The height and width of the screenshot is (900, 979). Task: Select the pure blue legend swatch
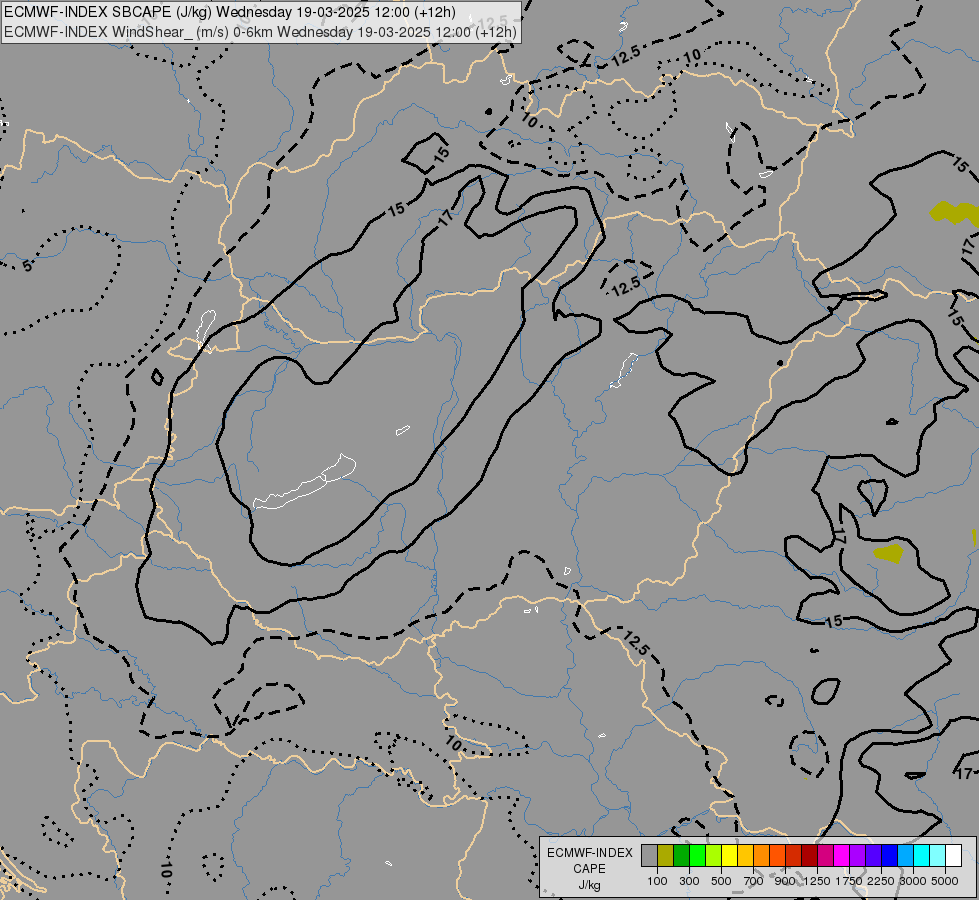click(889, 855)
